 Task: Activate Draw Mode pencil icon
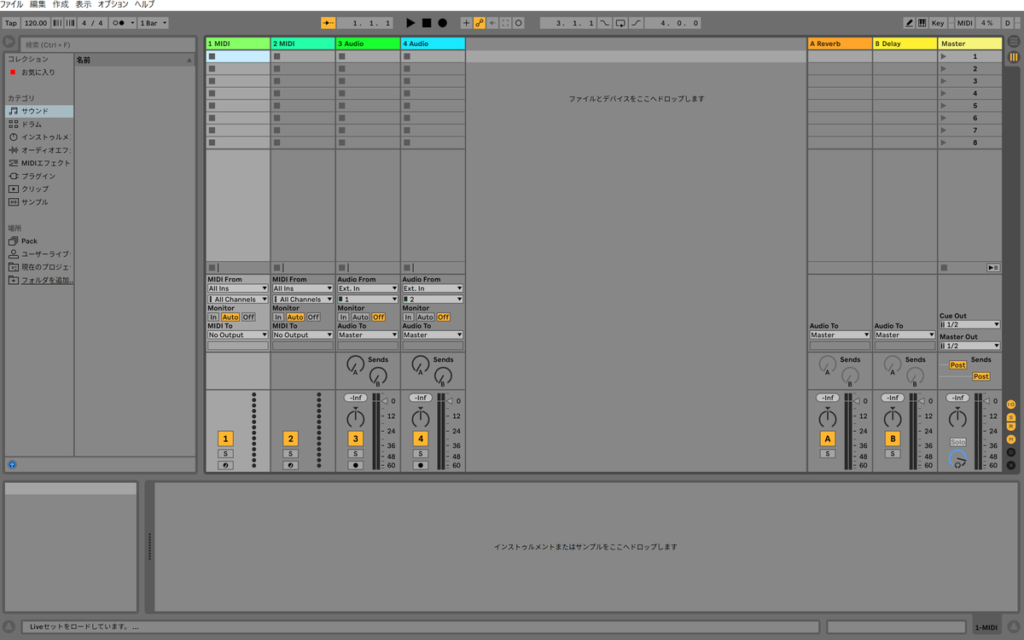908,23
